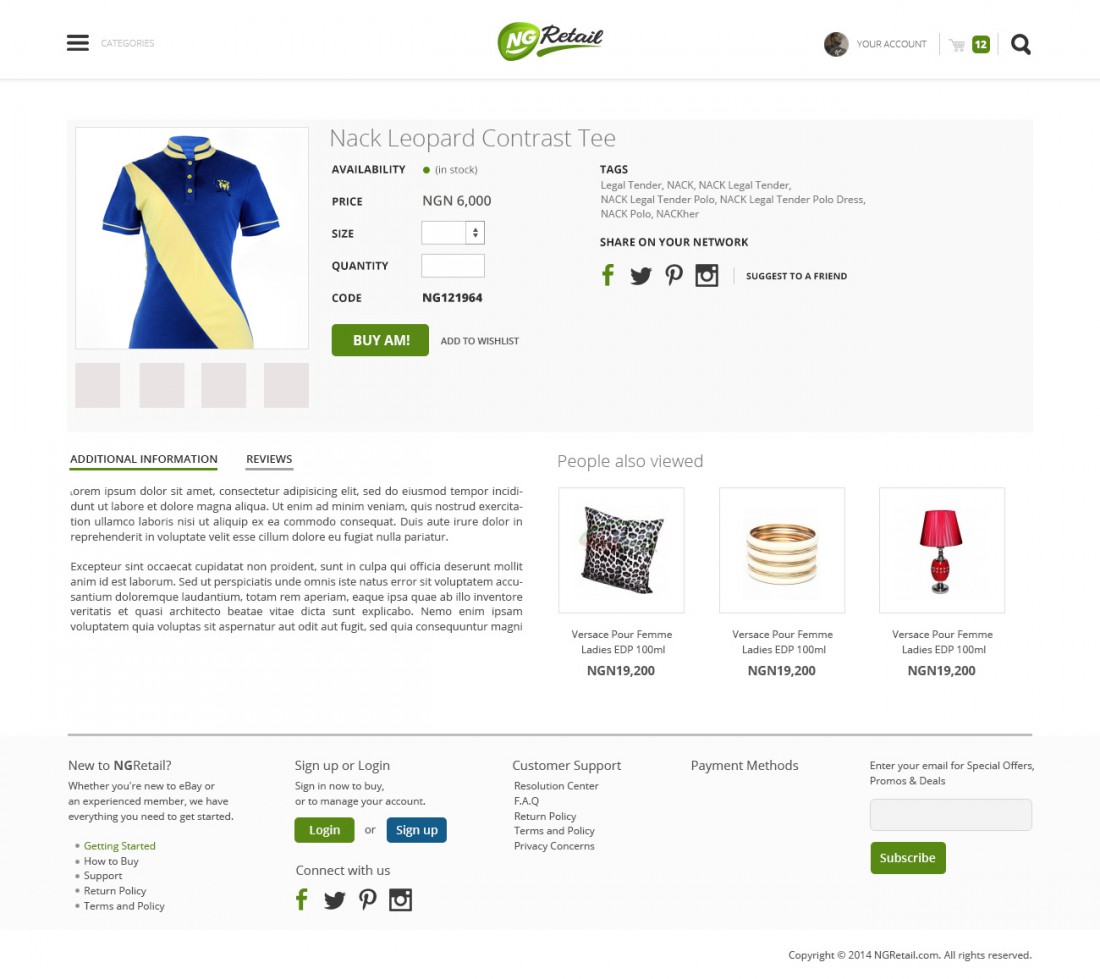
Task: Share product on Twitter icon
Action: coord(640,276)
